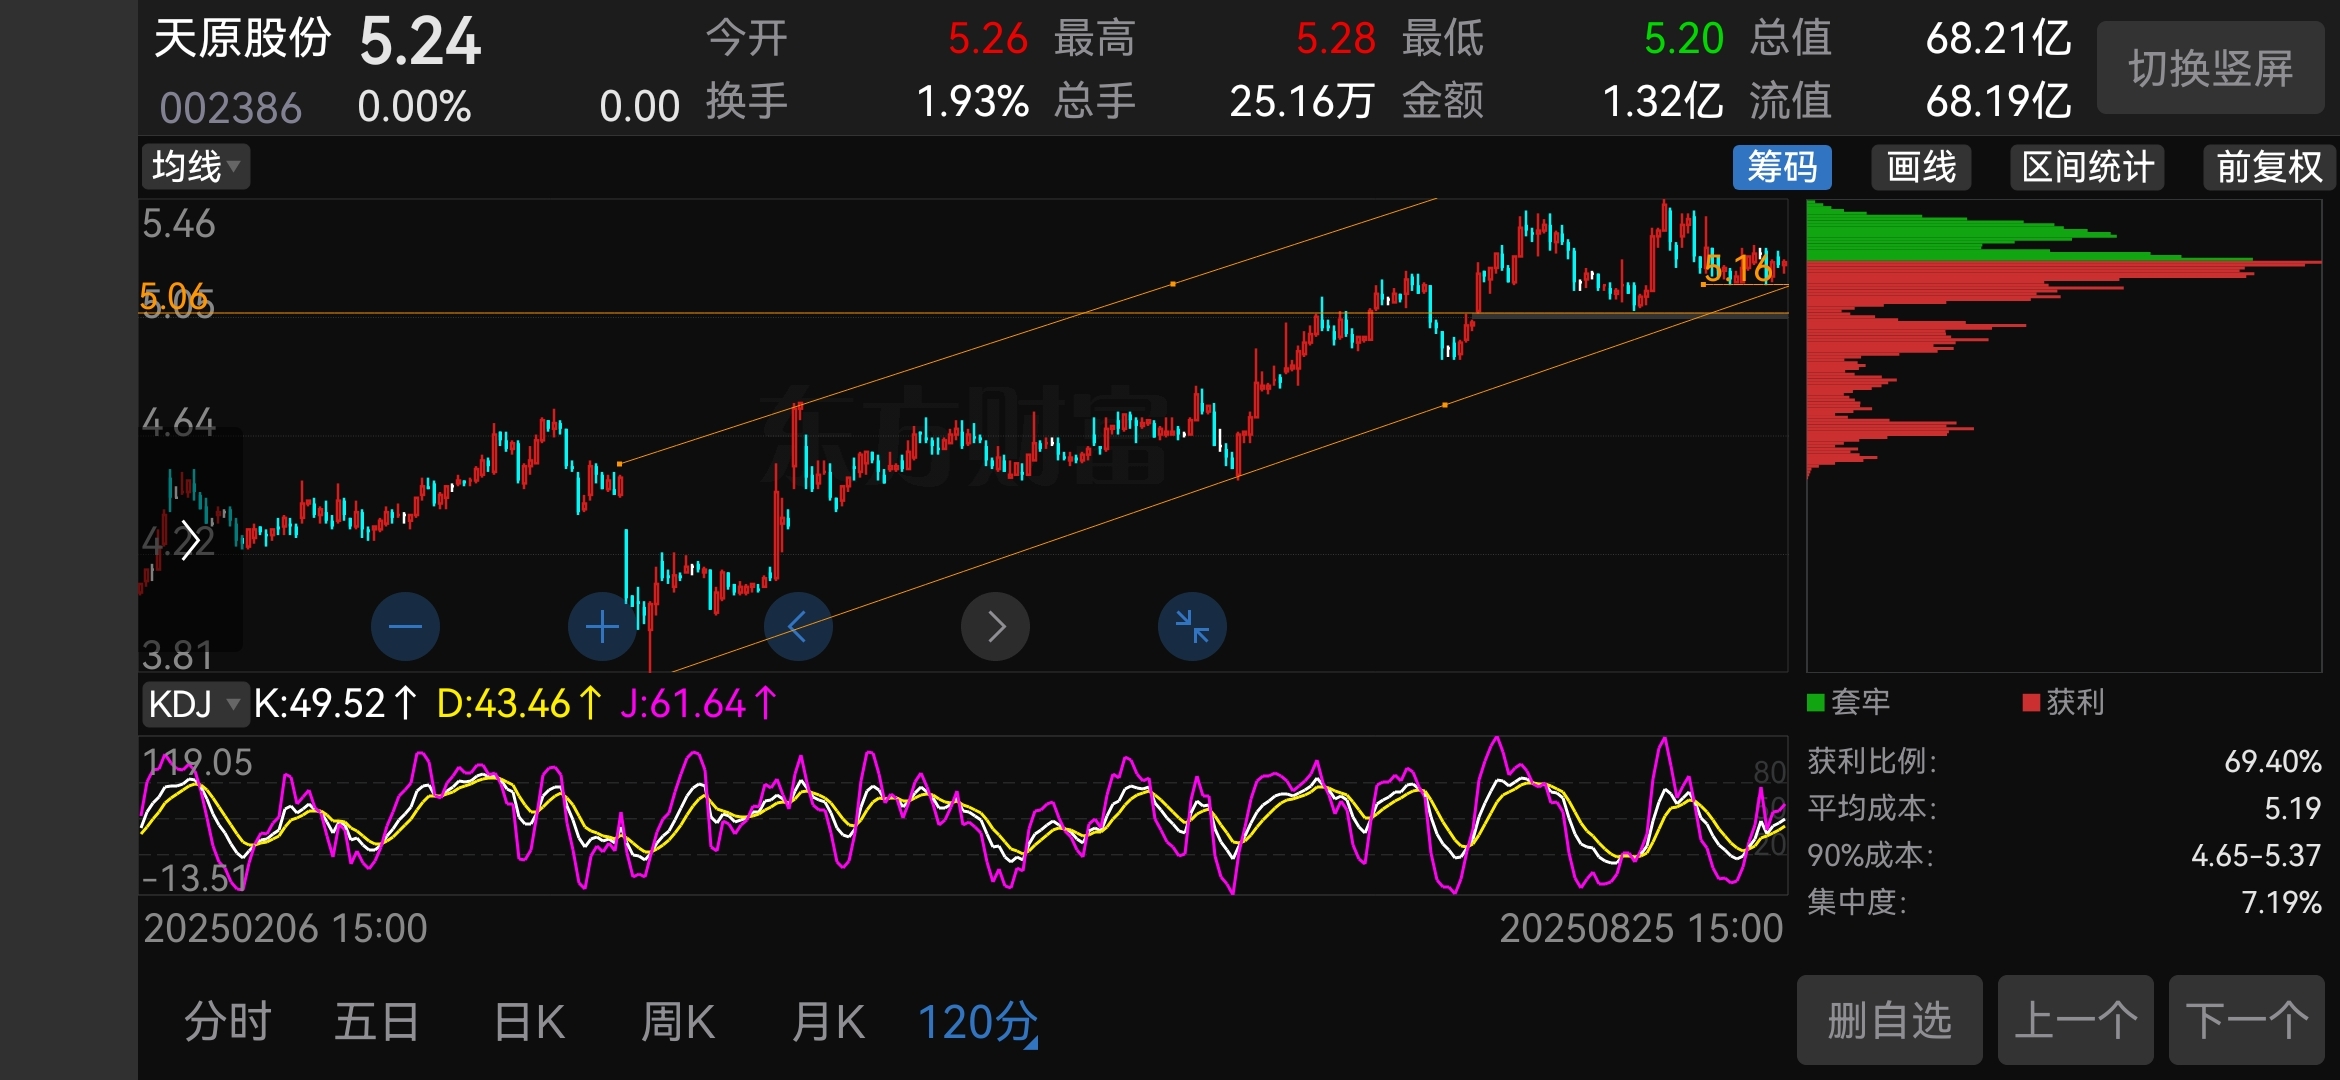Image resolution: width=2340 pixels, height=1080 pixels.
Task: Click 删自选 to remove from watchlist
Action: pos(1889,1021)
